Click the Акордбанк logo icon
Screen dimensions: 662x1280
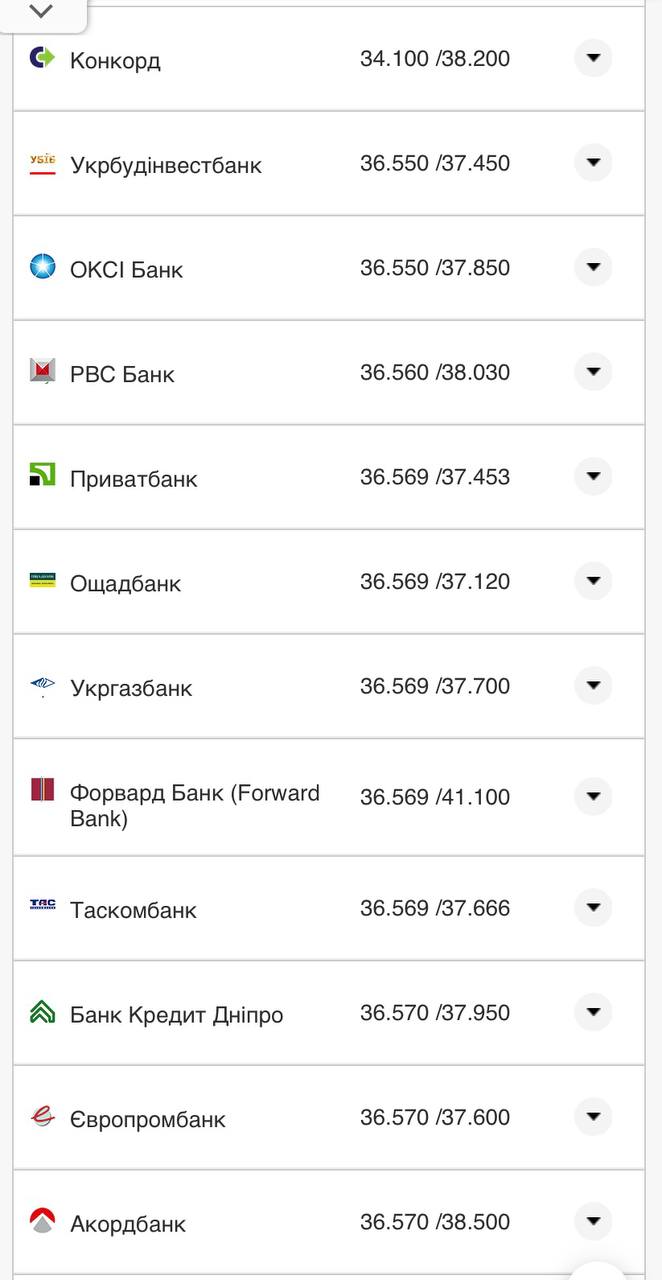(42, 1221)
